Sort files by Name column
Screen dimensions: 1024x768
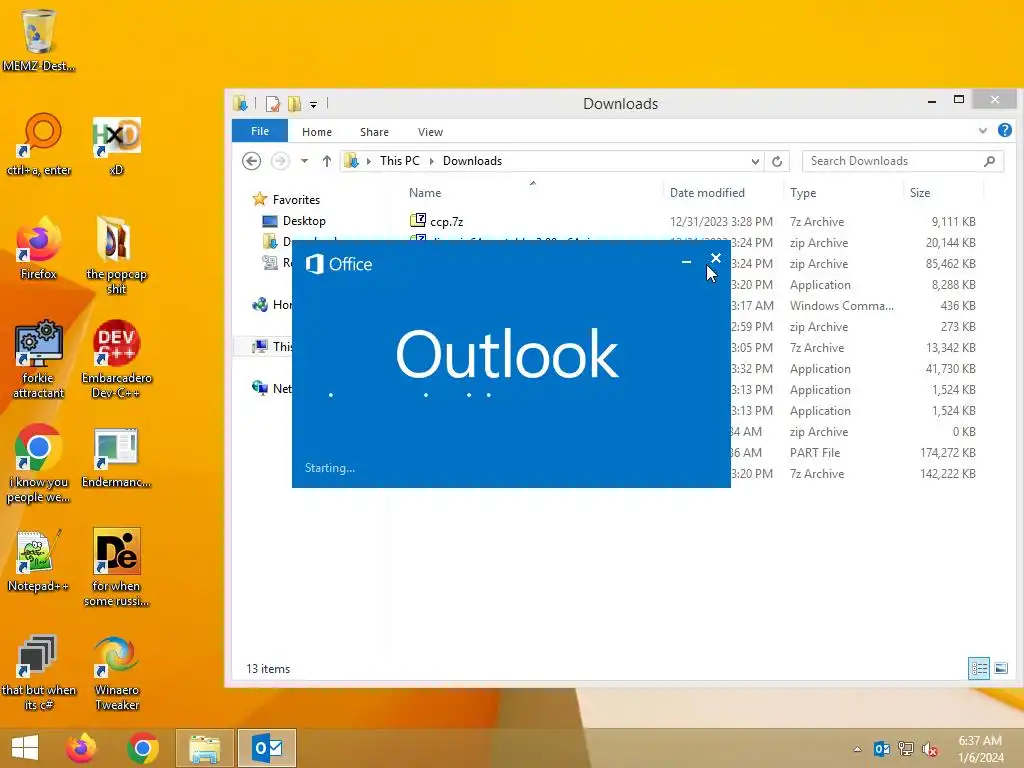425,193
